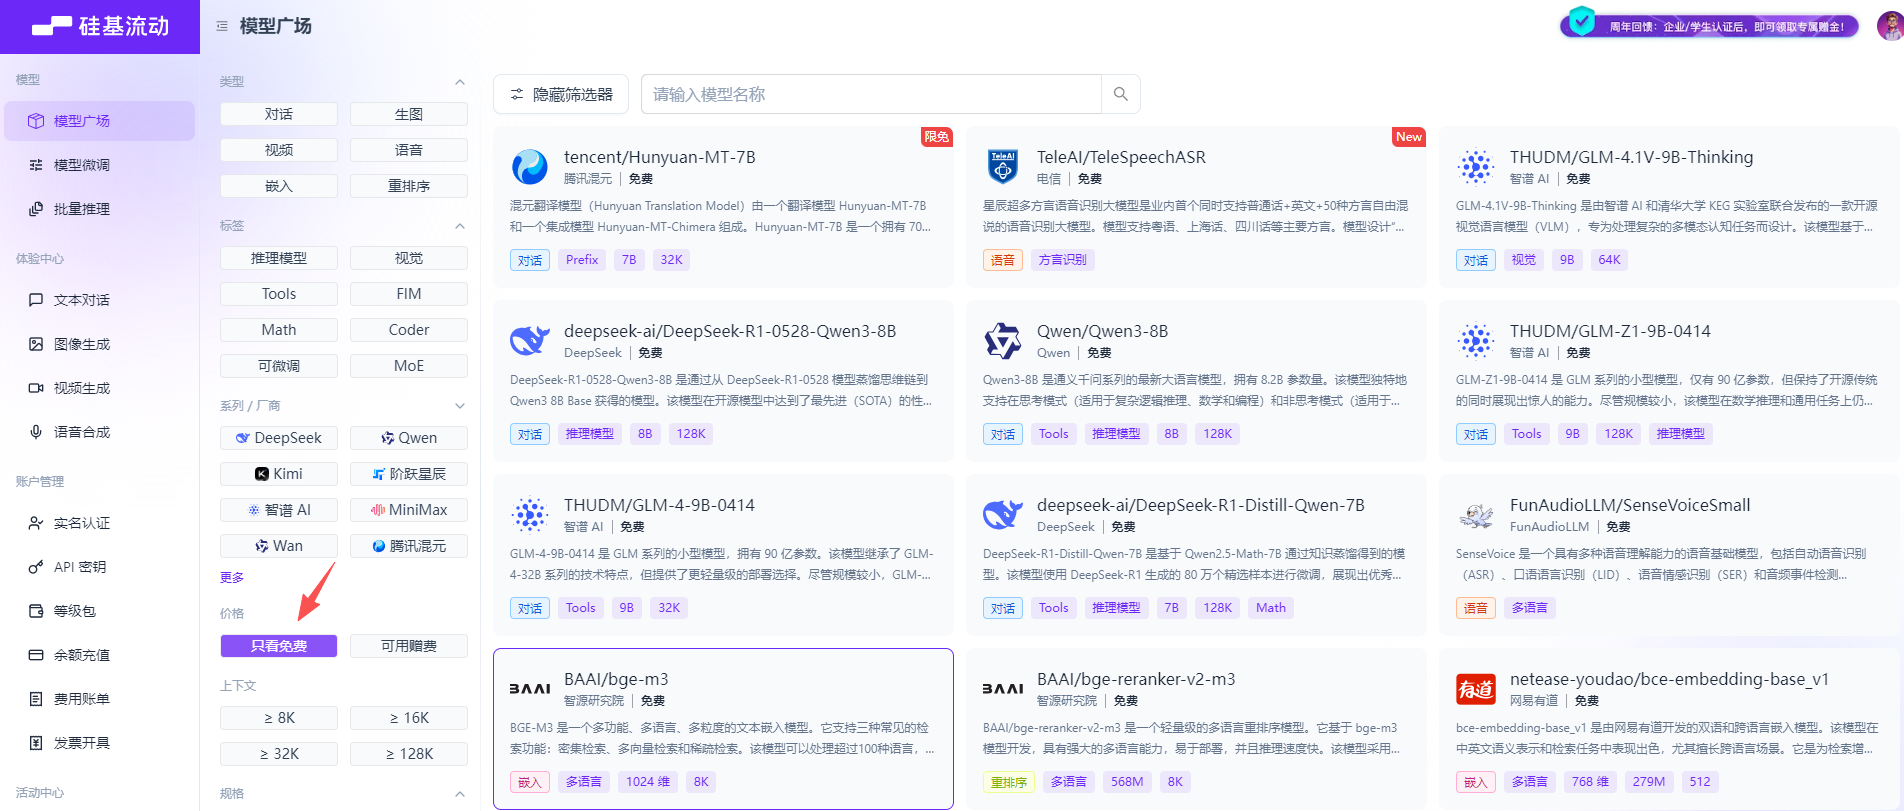The width and height of the screenshot is (1904, 811).
Task: Open 文本对话 in the sidebar
Action: (x=99, y=300)
